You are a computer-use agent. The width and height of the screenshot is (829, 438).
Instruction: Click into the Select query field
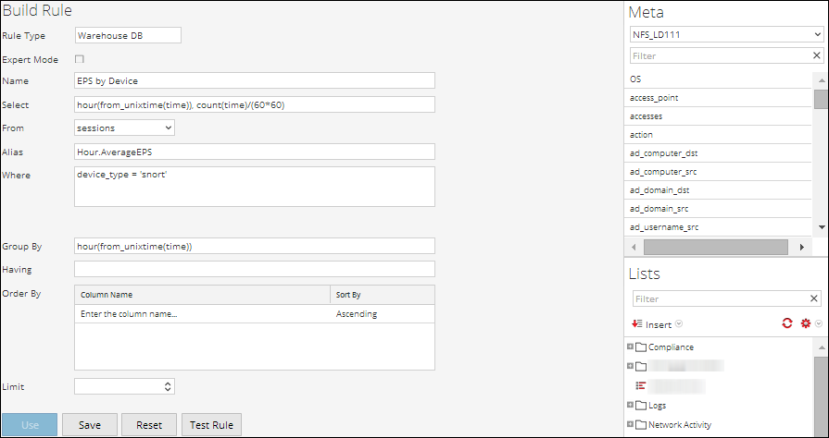(x=254, y=104)
